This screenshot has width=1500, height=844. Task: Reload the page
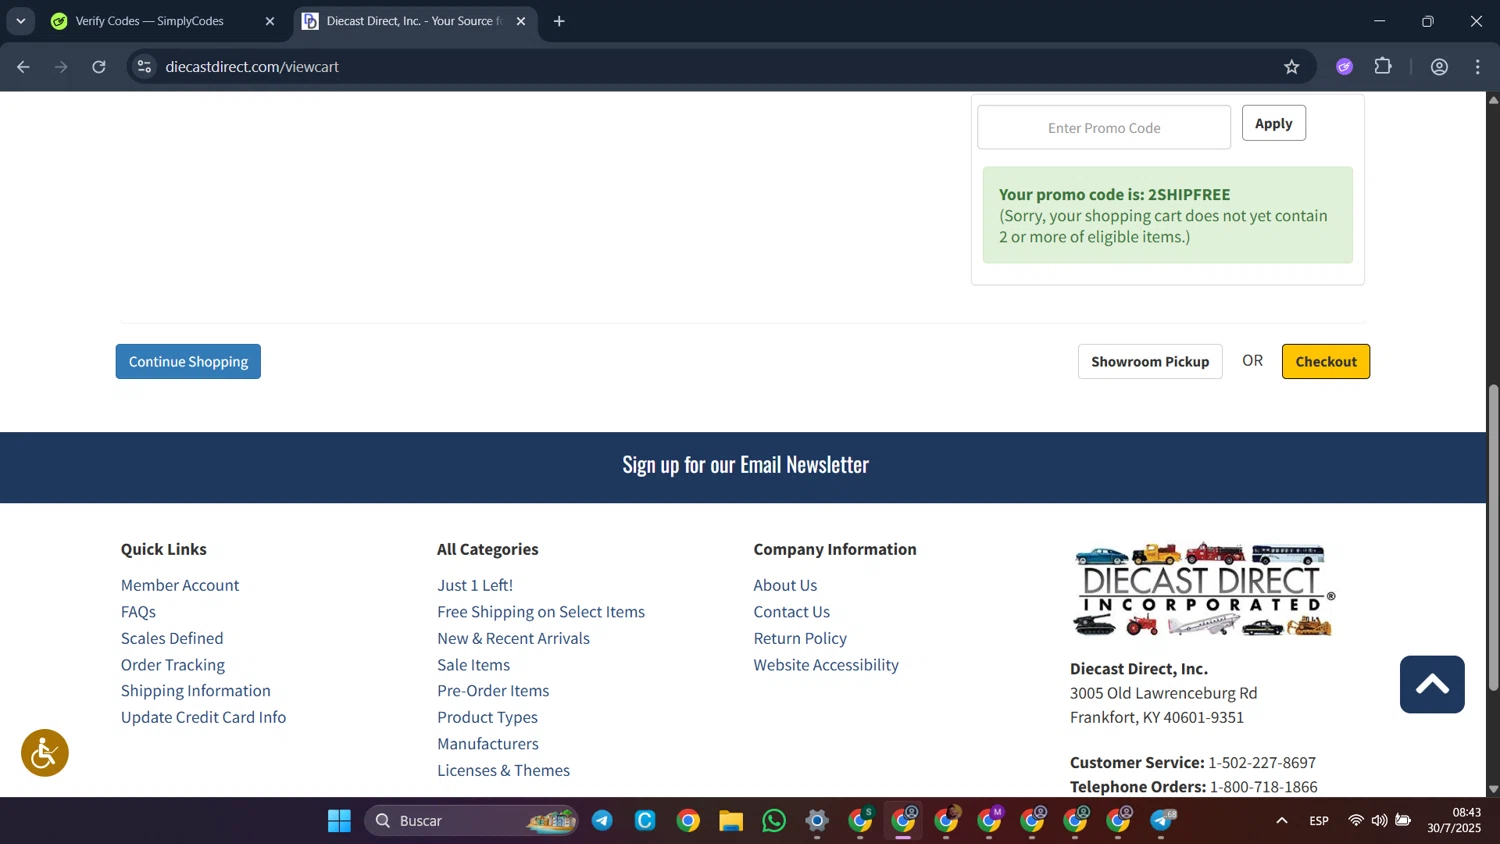click(99, 67)
